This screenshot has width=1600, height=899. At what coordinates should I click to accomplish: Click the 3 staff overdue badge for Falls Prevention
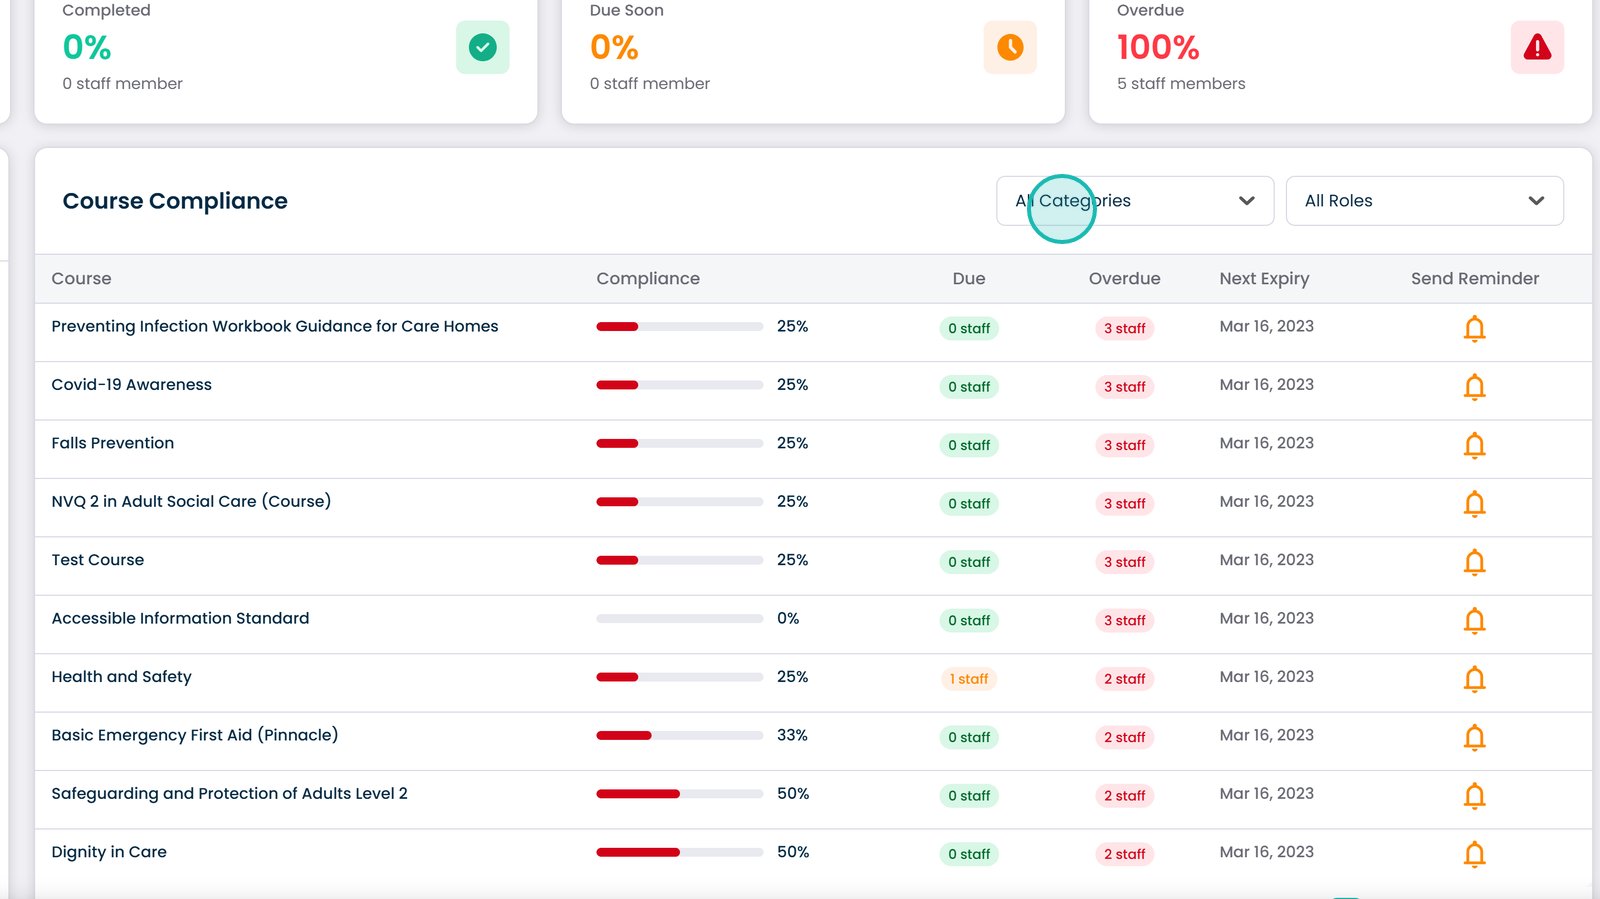click(x=1124, y=445)
